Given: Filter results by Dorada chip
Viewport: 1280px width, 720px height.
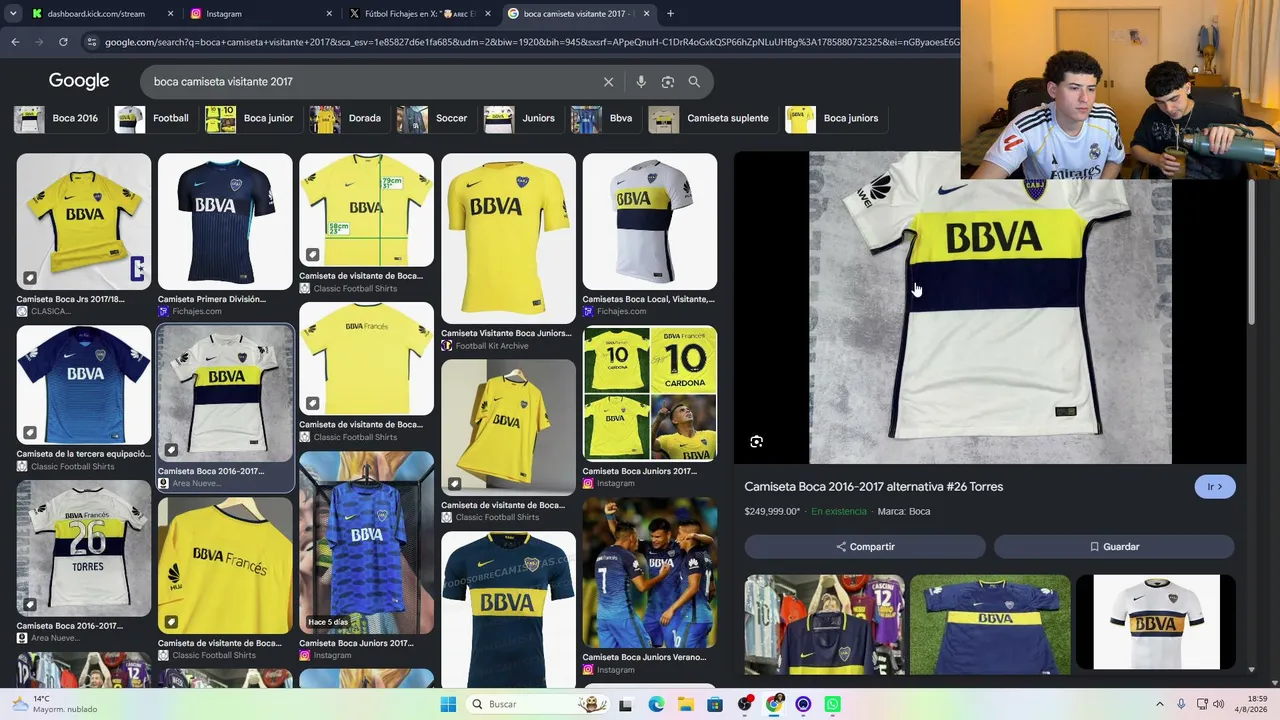Looking at the screenshot, I should 348,118.
